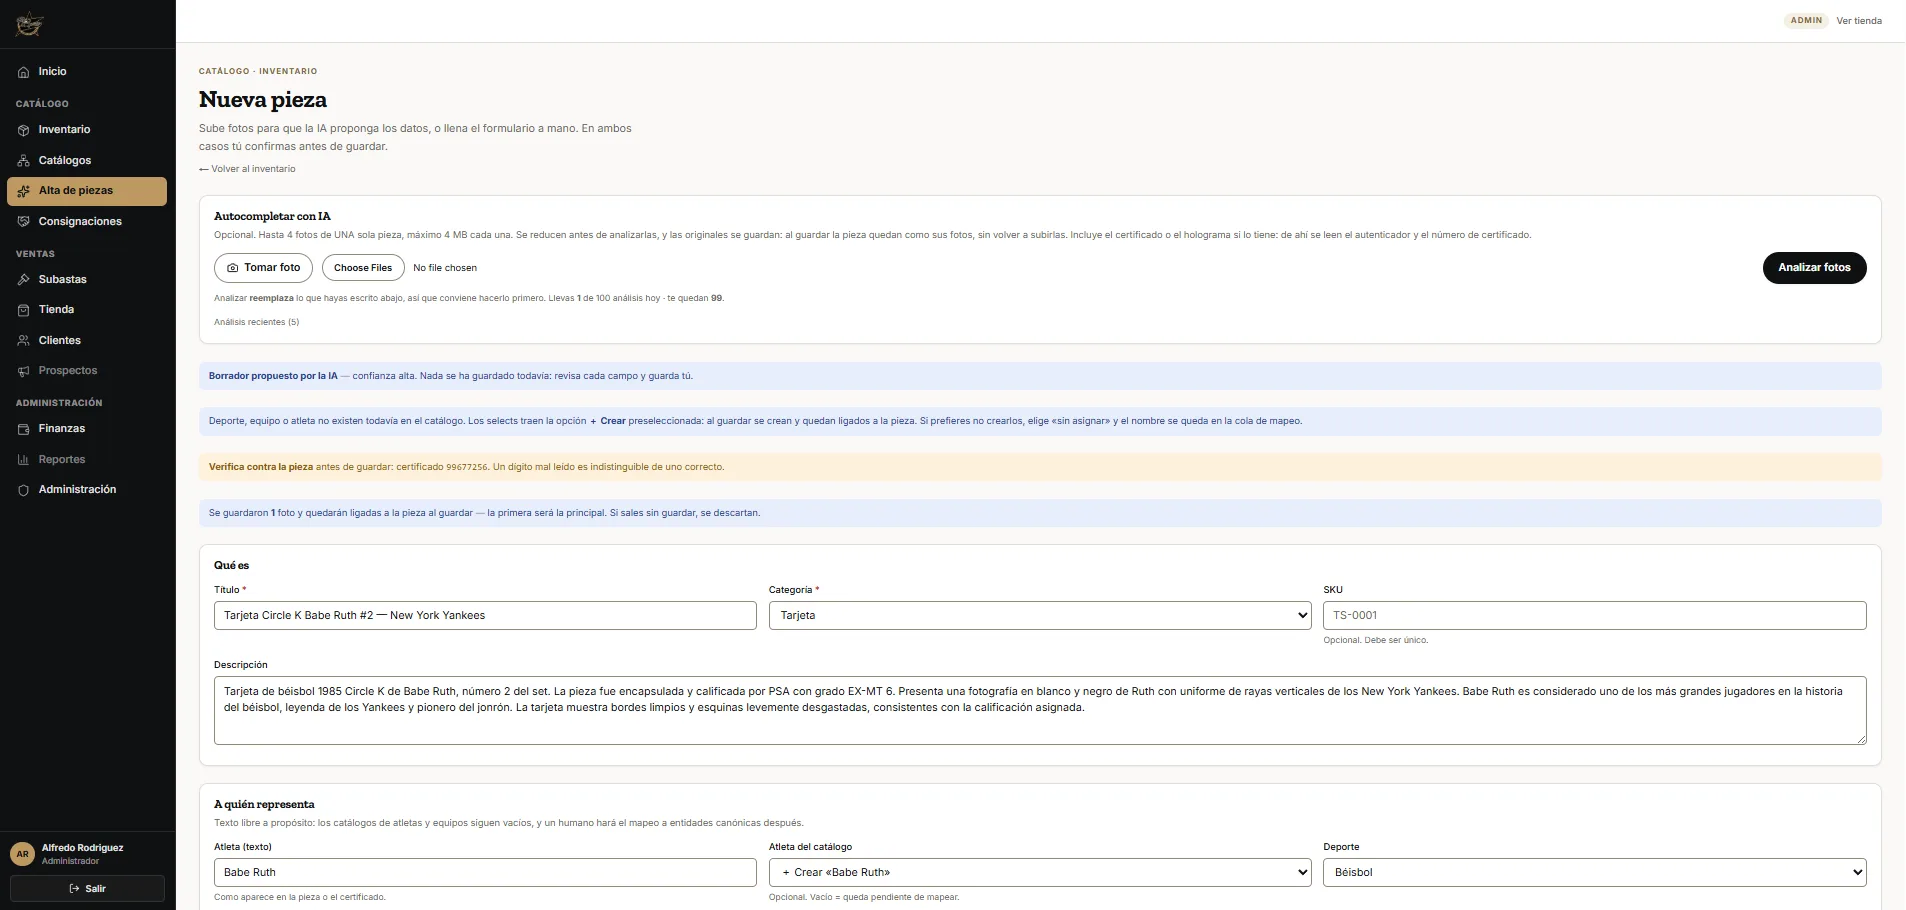Click the No file chosen text
Image resolution: width=1906 pixels, height=910 pixels.
click(x=445, y=268)
